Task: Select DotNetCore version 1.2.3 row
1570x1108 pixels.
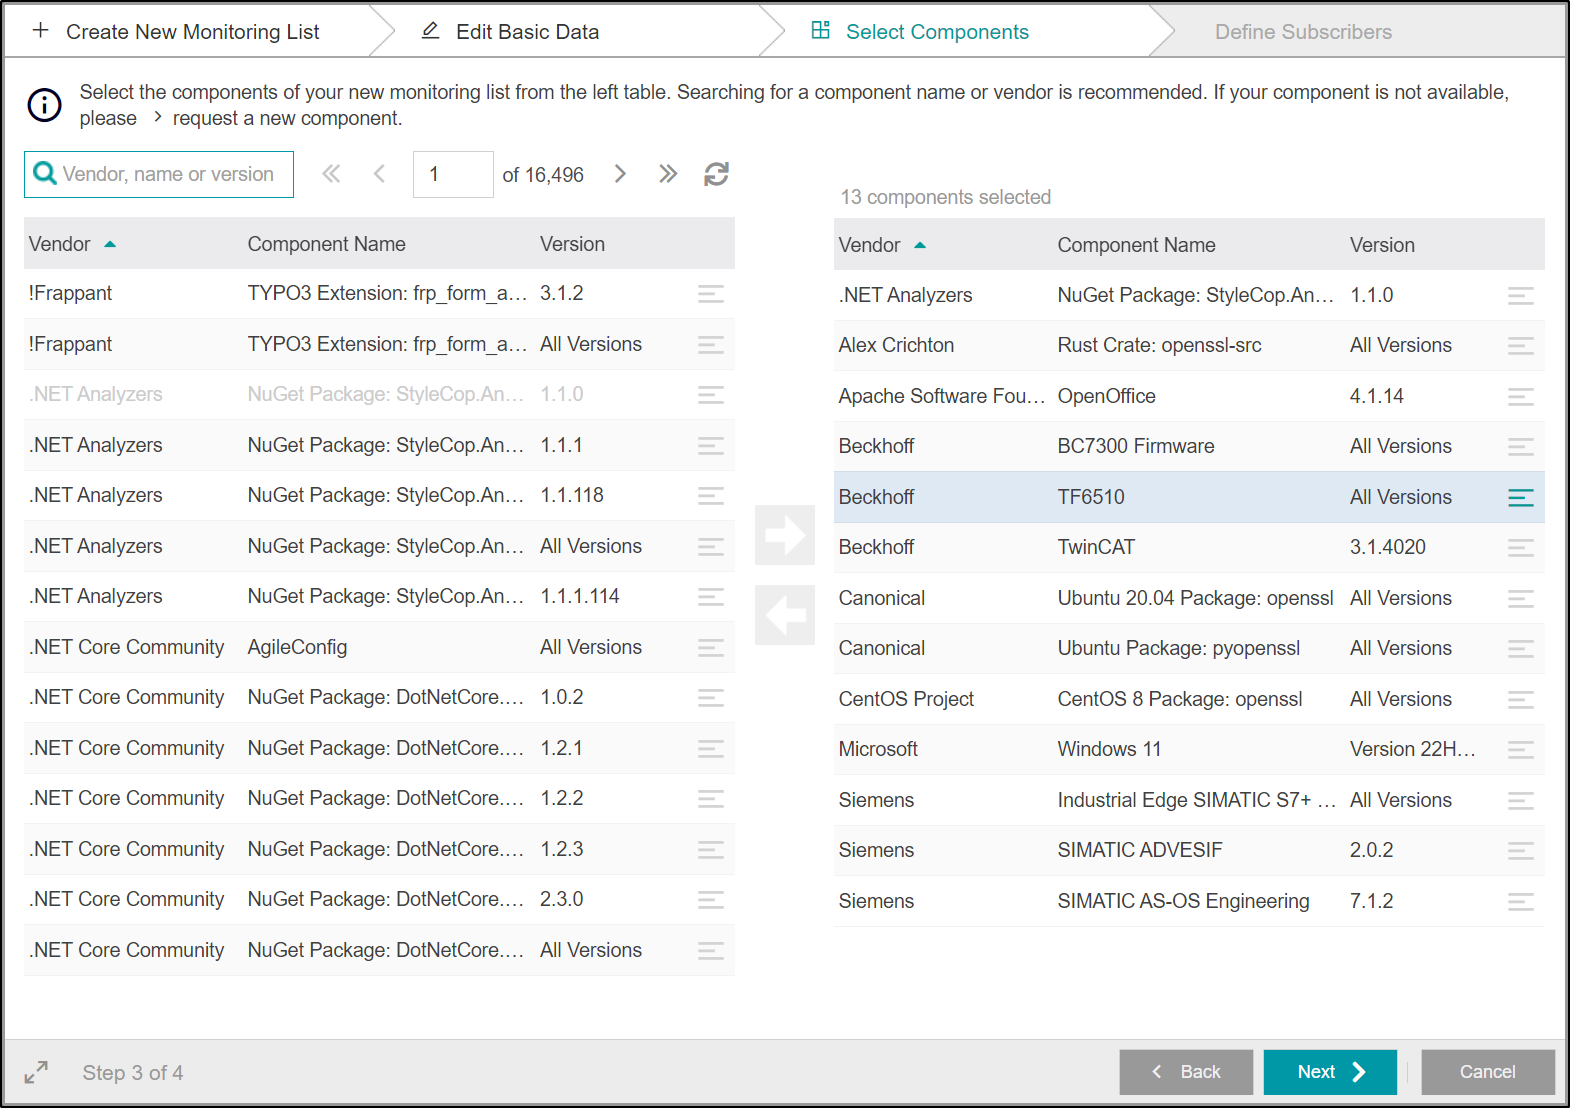Action: tap(379, 849)
